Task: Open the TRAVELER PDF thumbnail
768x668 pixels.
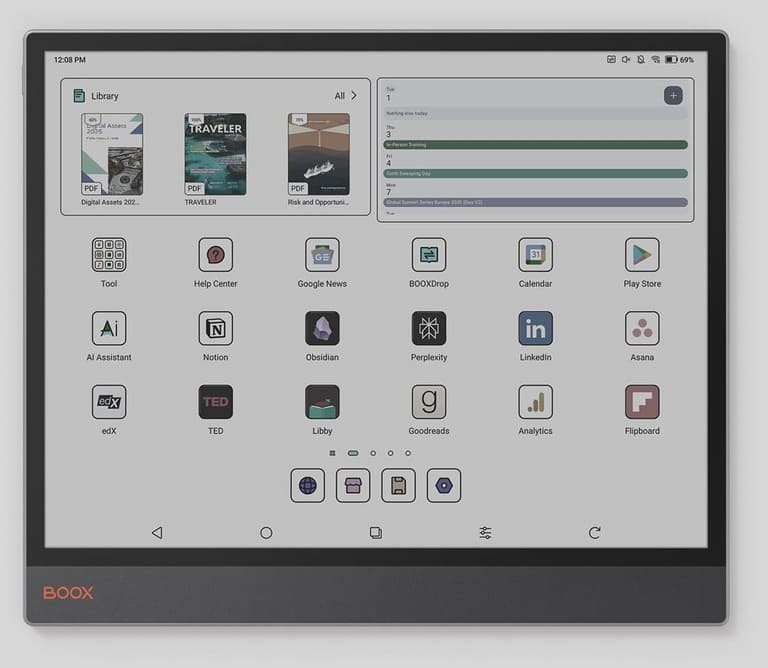Action: pyautogui.click(x=215, y=154)
